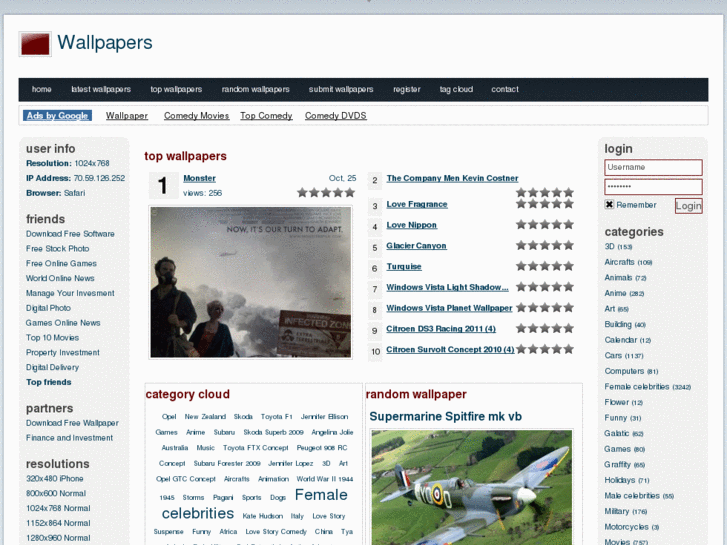
Task: Open Free Stock Photo link
Action: click(x=57, y=249)
